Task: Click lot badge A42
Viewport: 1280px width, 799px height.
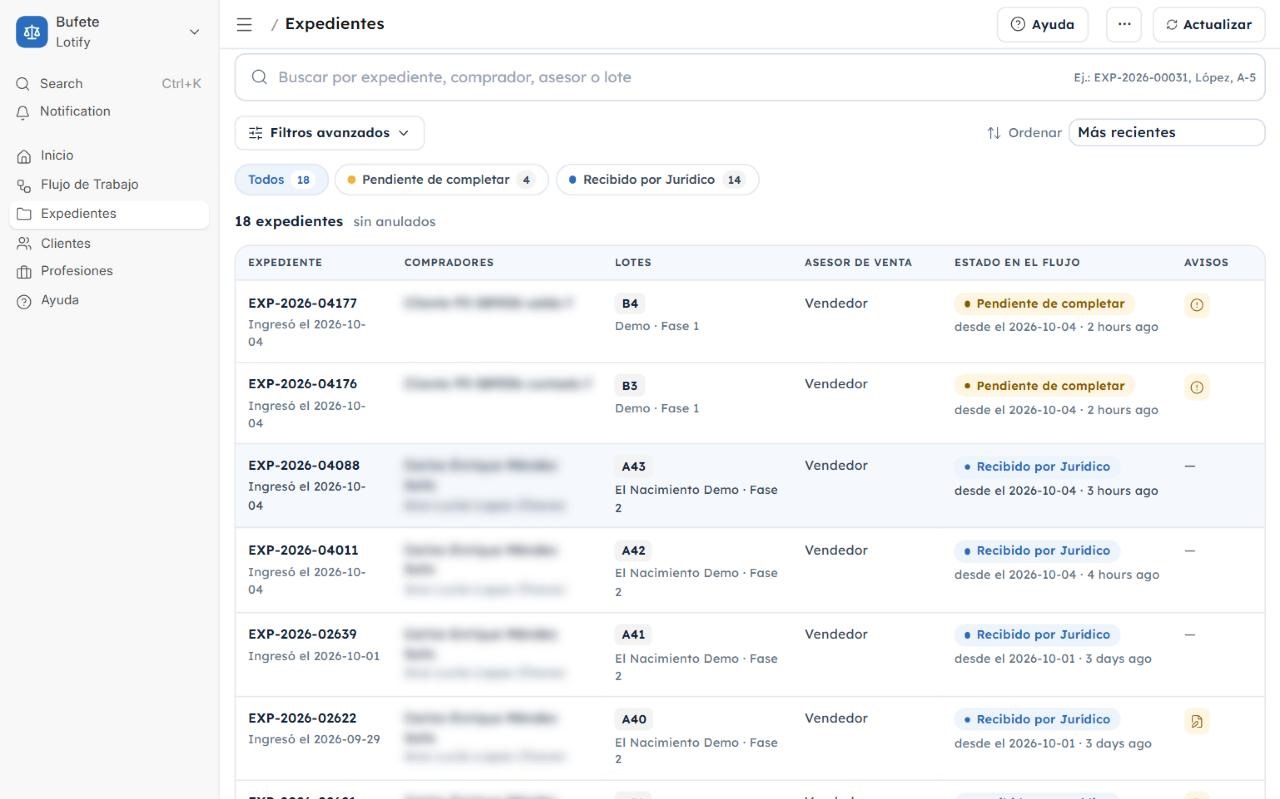Action: pos(634,551)
